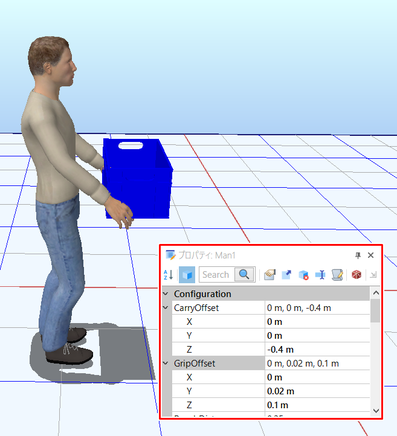Pin the properties panel with the pushpin icon
Viewport: 397px width, 436px height.
tap(358, 255)
